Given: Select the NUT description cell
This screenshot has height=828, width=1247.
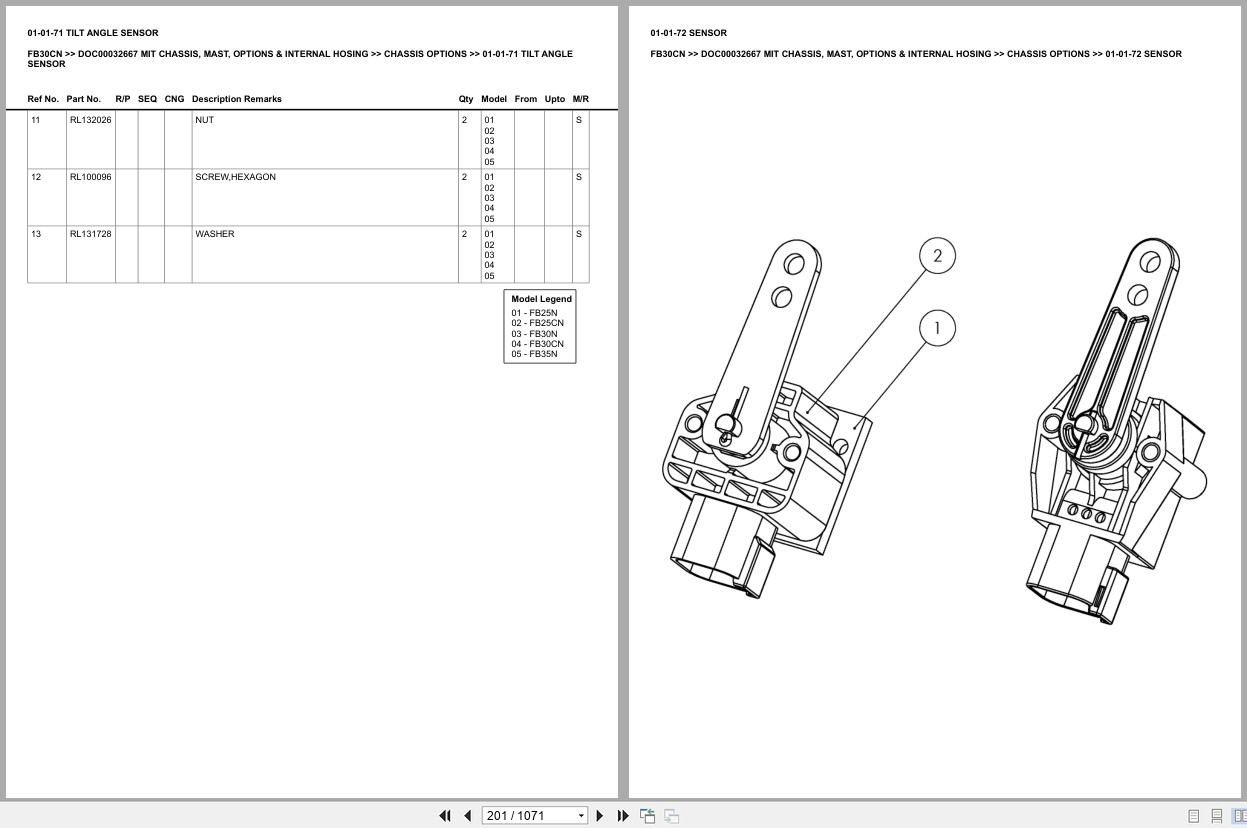Looking at the screenshot, I should (325, 140).
